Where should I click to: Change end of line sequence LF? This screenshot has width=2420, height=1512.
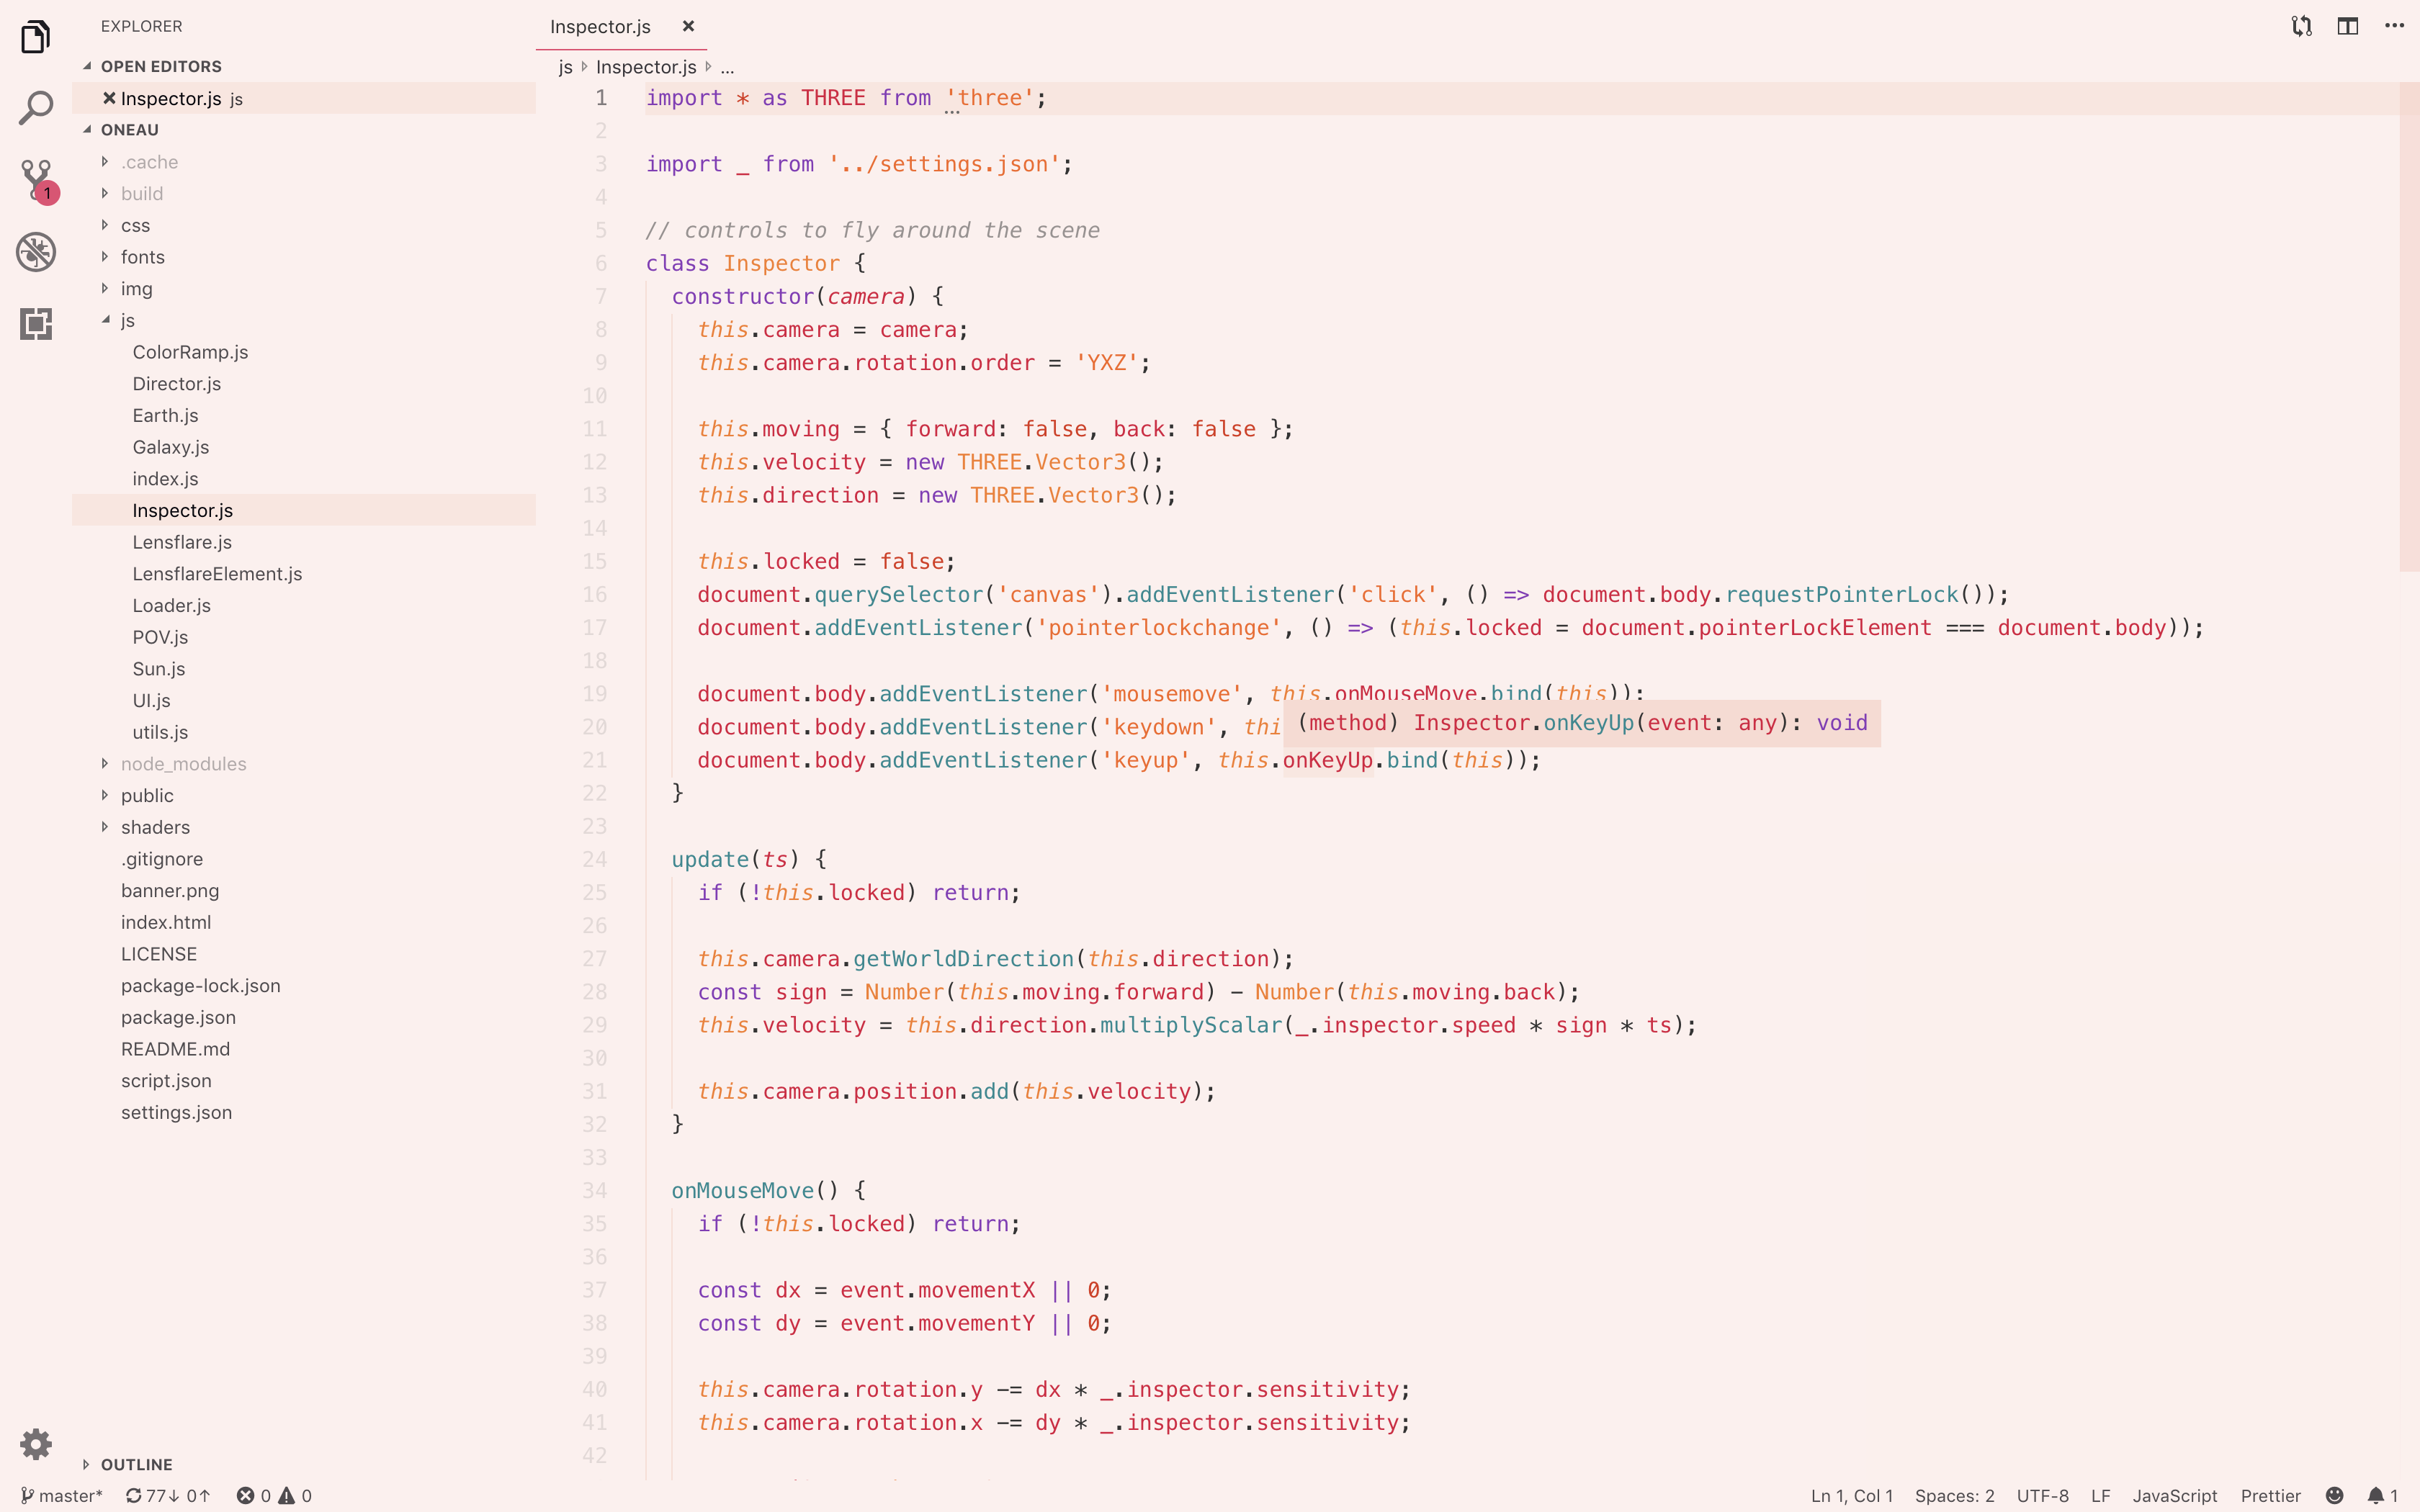2100,1496
